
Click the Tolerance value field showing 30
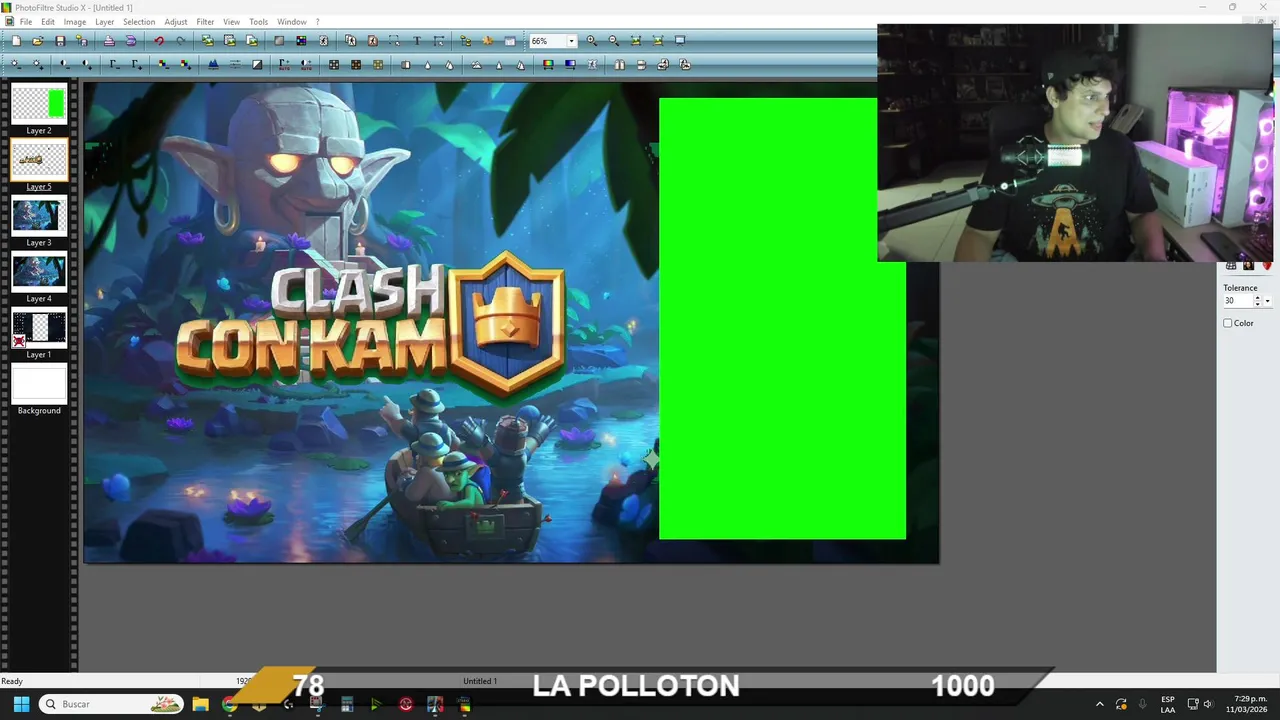[x=1237, y=301]
